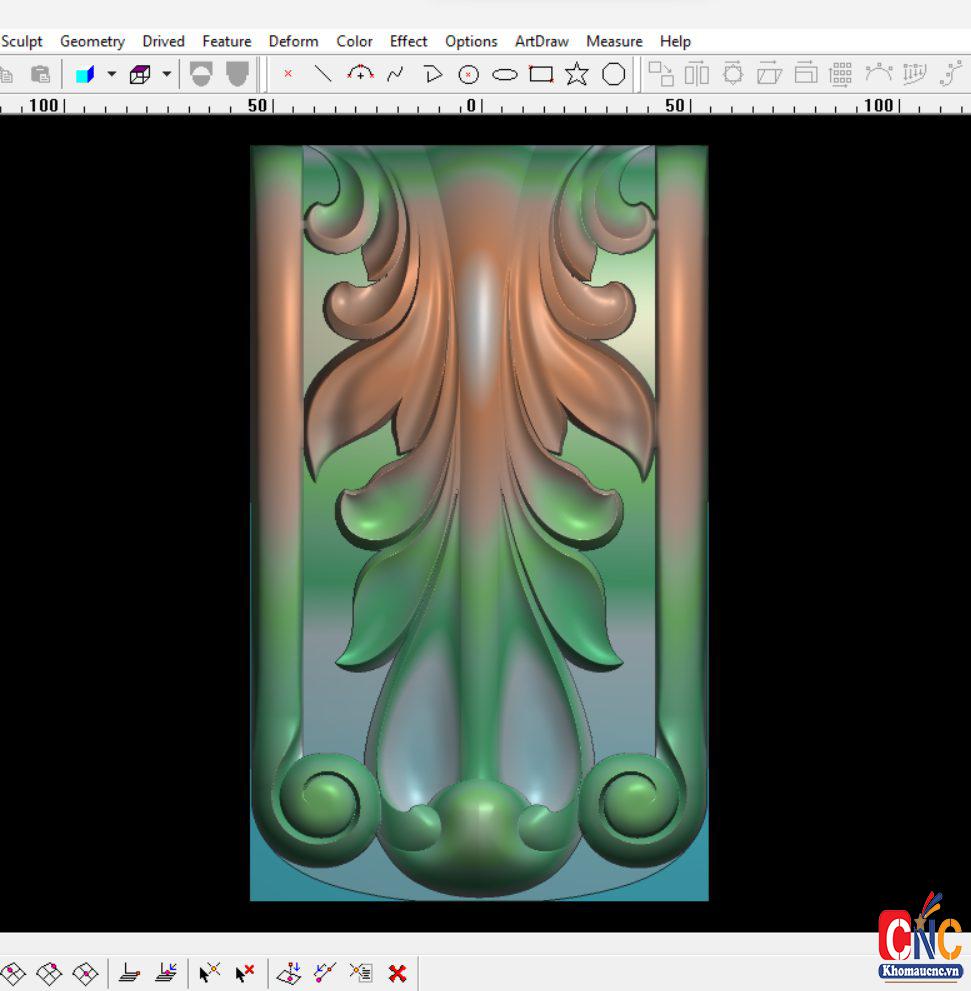This screenshot has width=971, height=991.
Task: Toggle the light gray shield display mode
Action: point(201,75)
